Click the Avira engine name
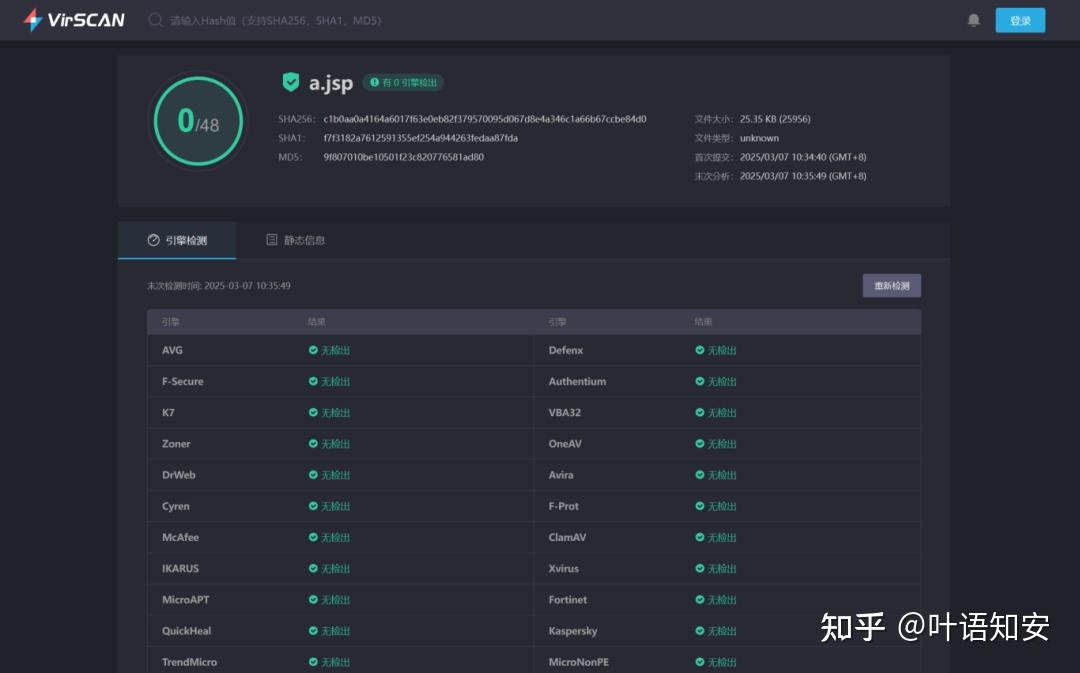1080x673 pixels. 561,475
